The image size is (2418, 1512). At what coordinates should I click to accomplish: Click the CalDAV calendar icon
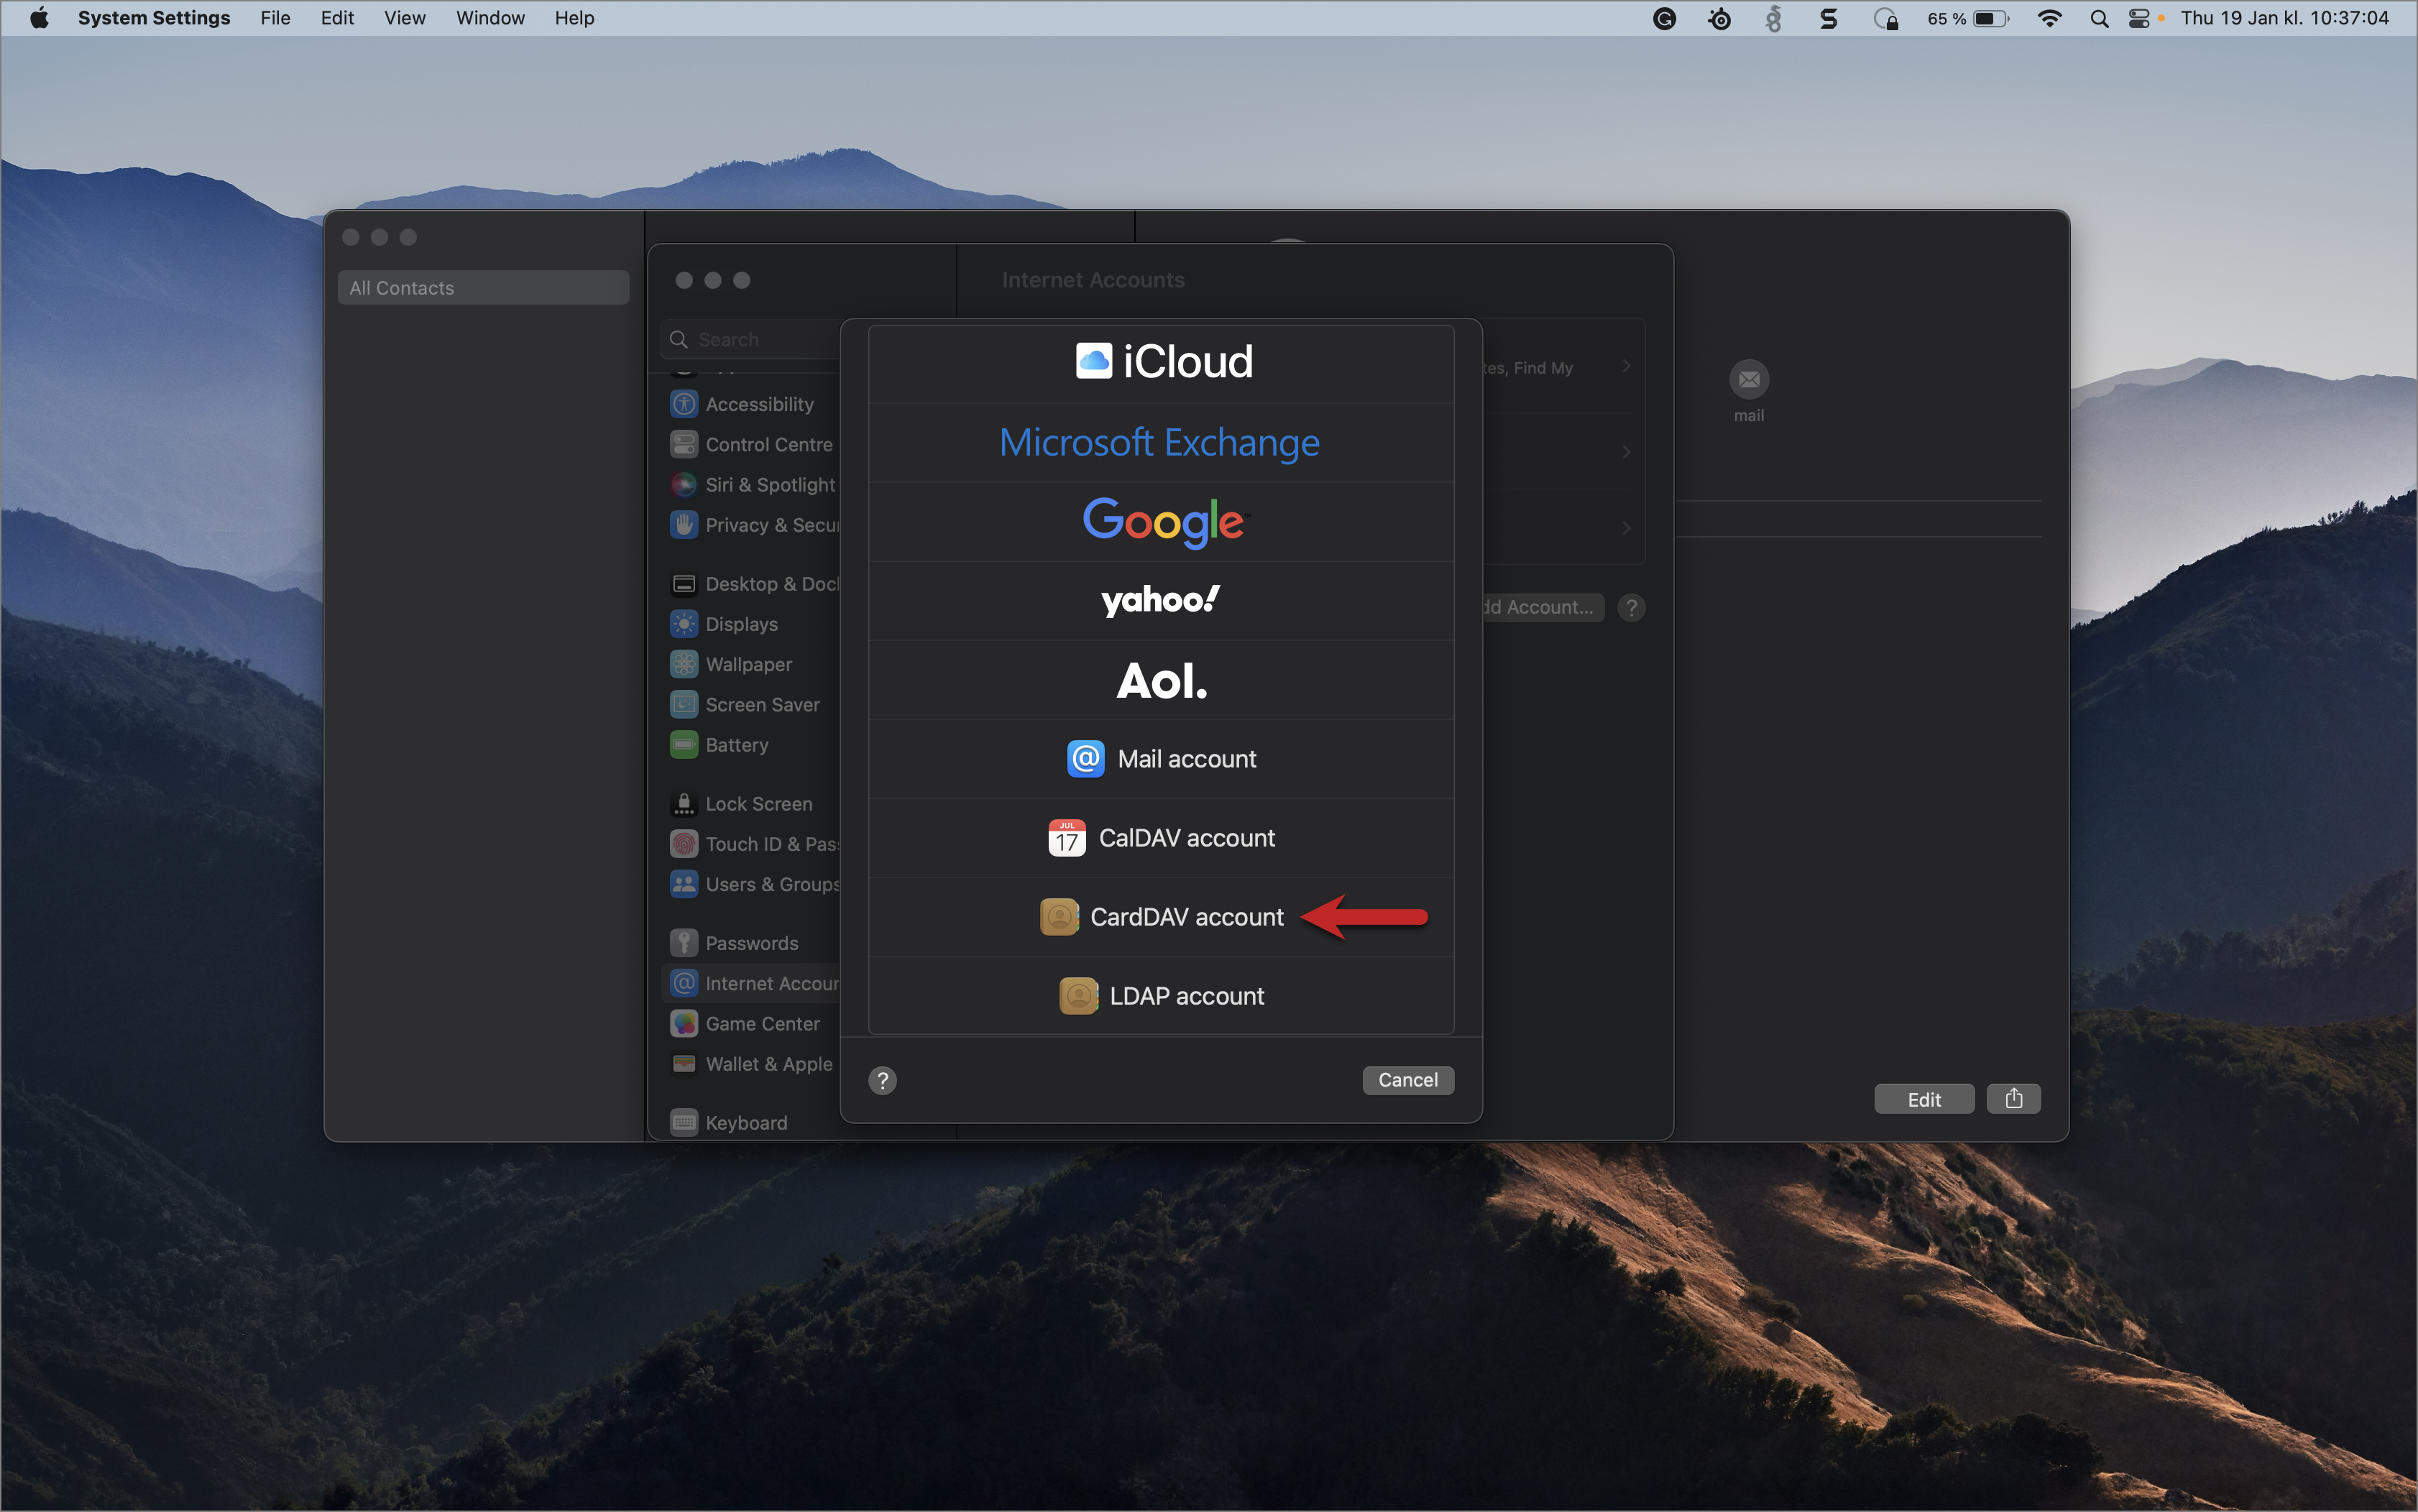point(1067,838)
